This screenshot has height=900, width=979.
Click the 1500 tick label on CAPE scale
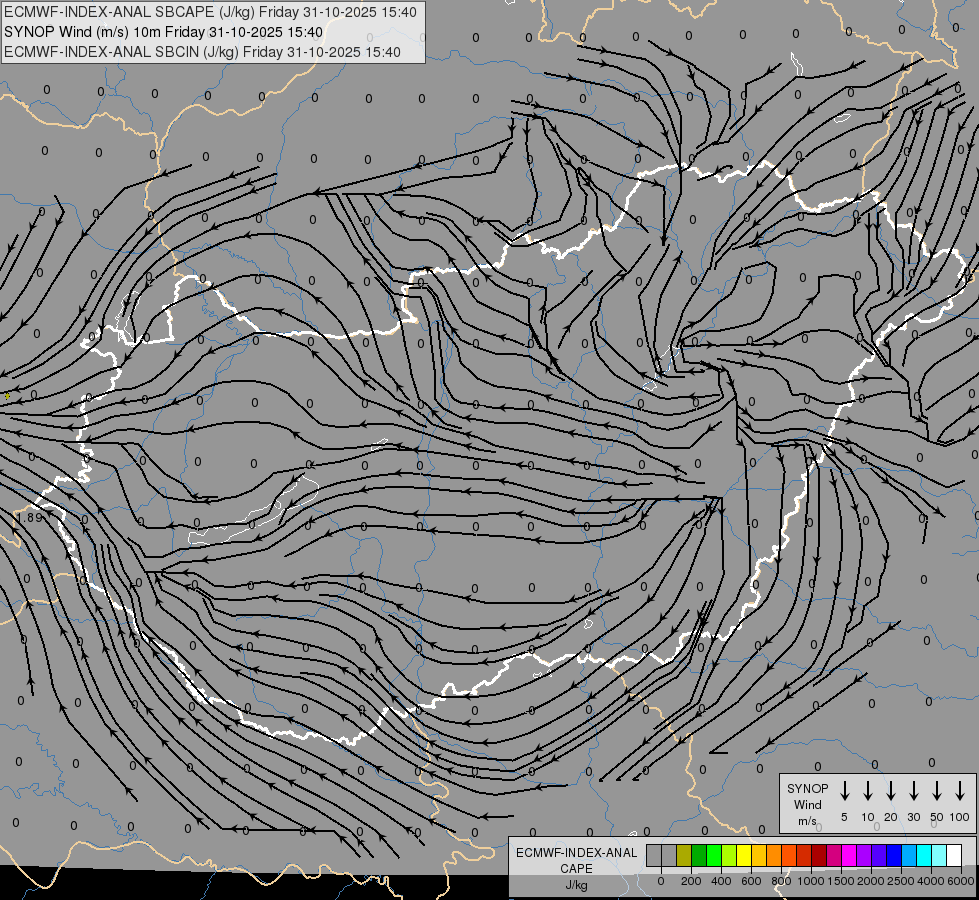841,881
